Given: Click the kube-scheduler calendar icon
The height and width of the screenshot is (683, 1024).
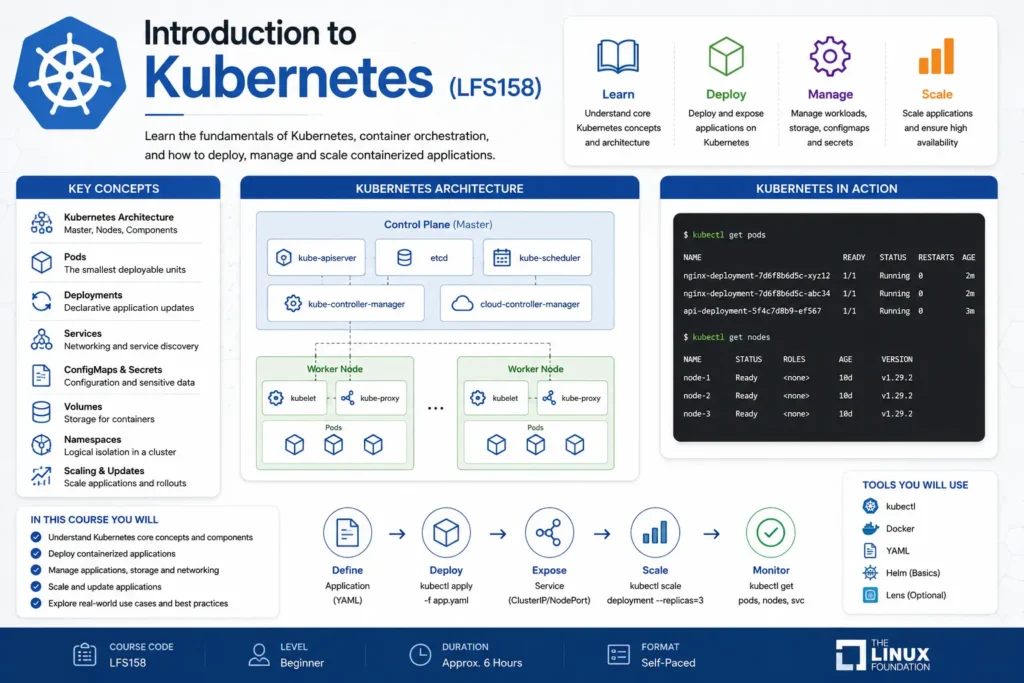Looking at the screenshot, I should tap(502, 257).
